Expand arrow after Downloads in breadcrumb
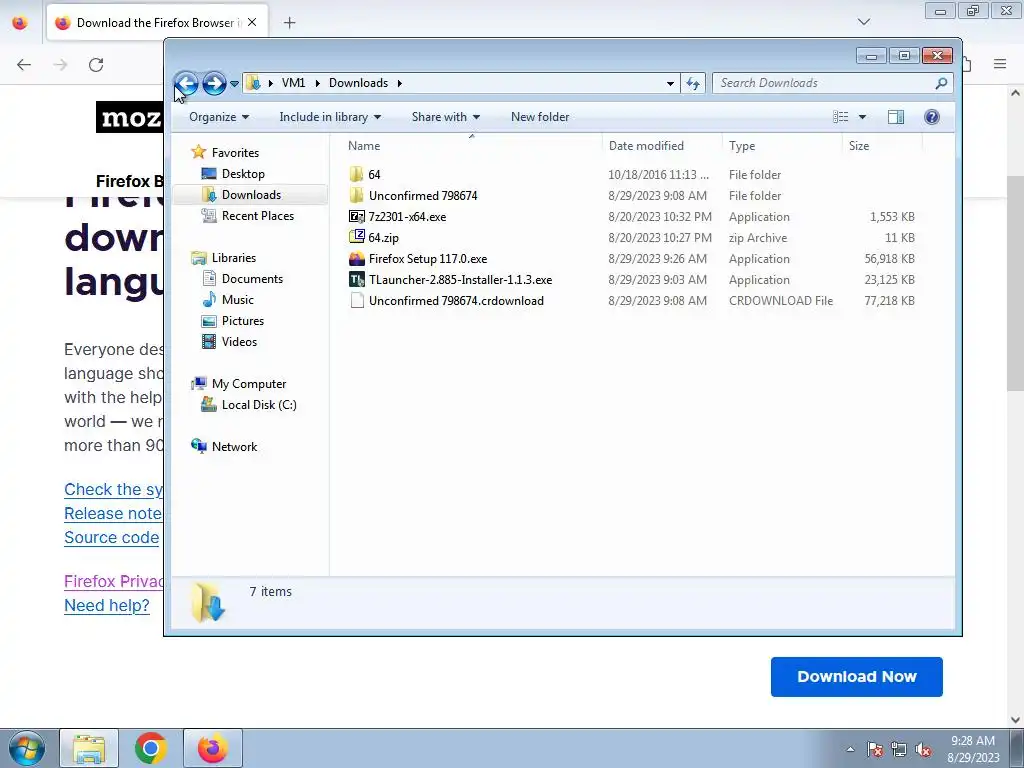The image size is (1024, 768). coord(400,83)
